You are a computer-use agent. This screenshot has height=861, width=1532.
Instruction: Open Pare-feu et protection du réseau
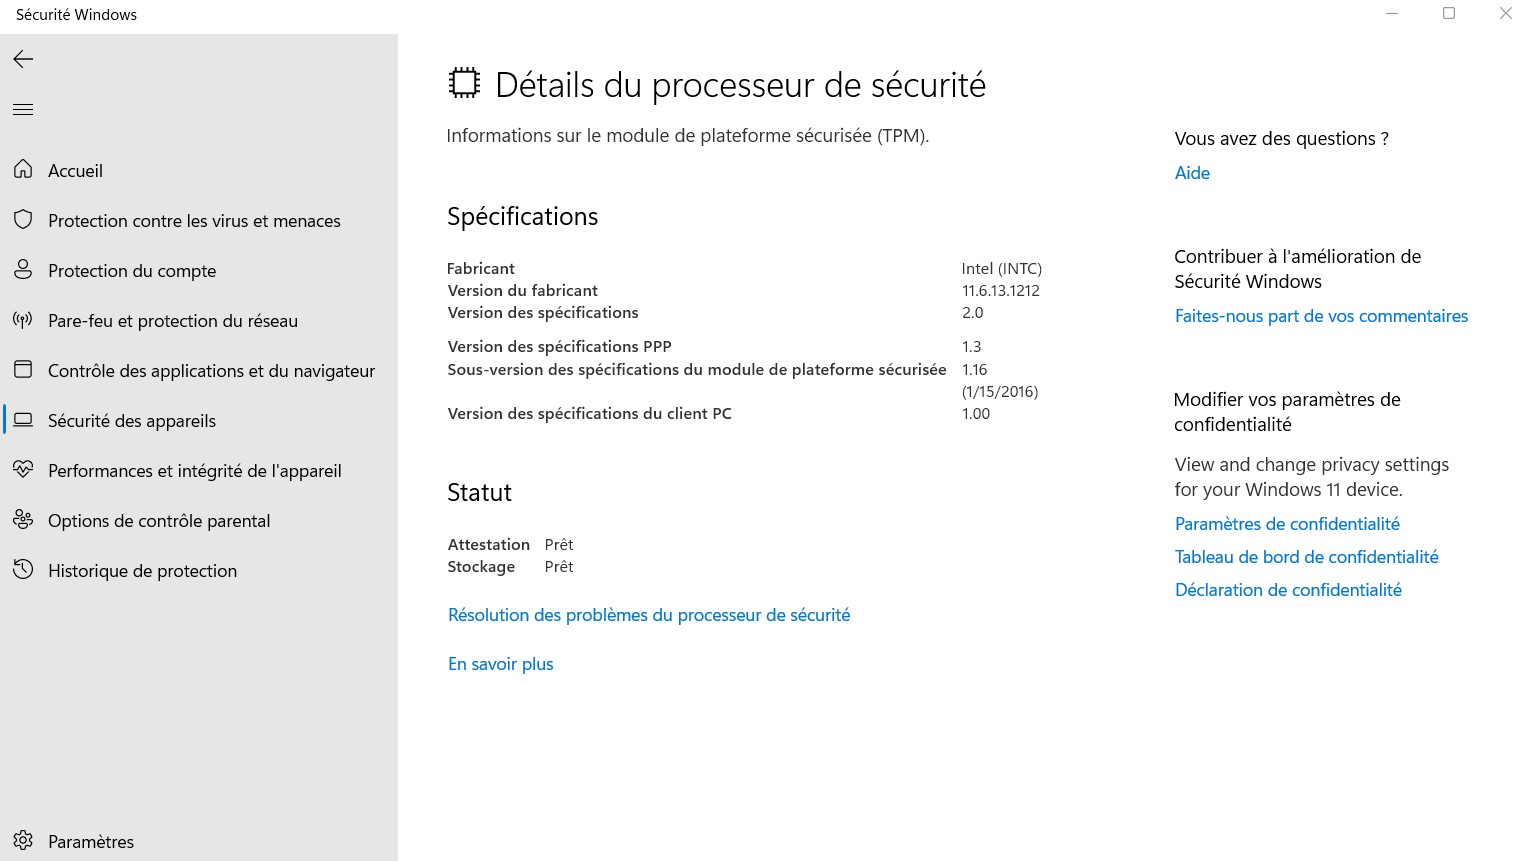point(173,321)
